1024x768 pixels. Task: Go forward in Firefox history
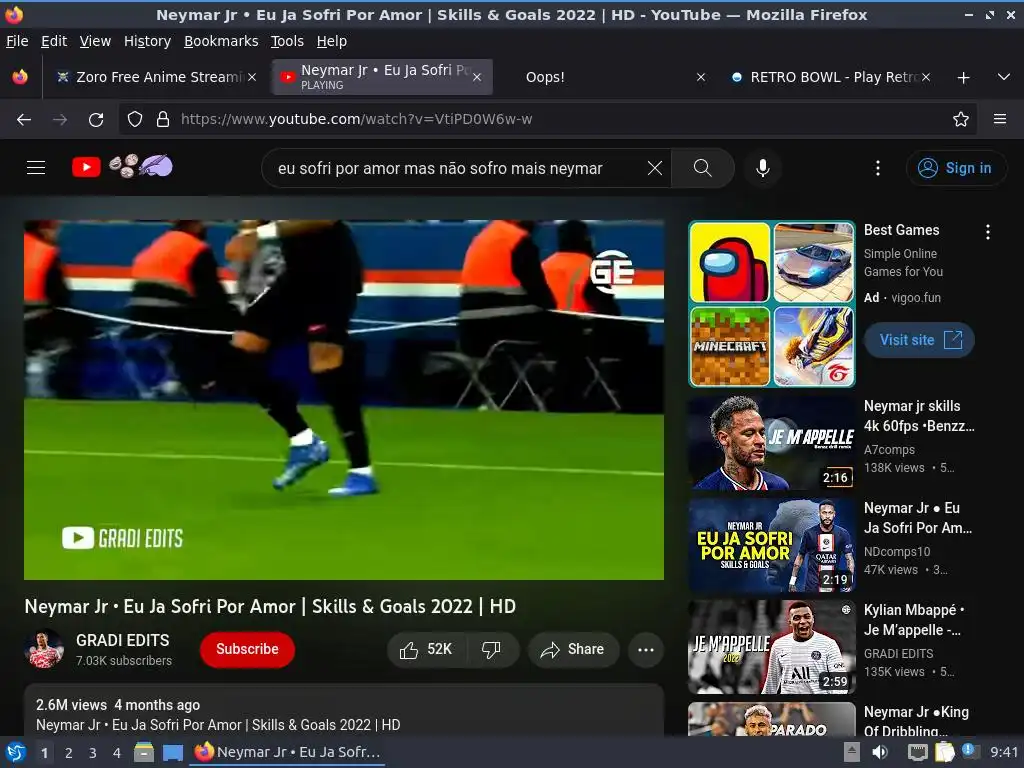tap(60, 120)
